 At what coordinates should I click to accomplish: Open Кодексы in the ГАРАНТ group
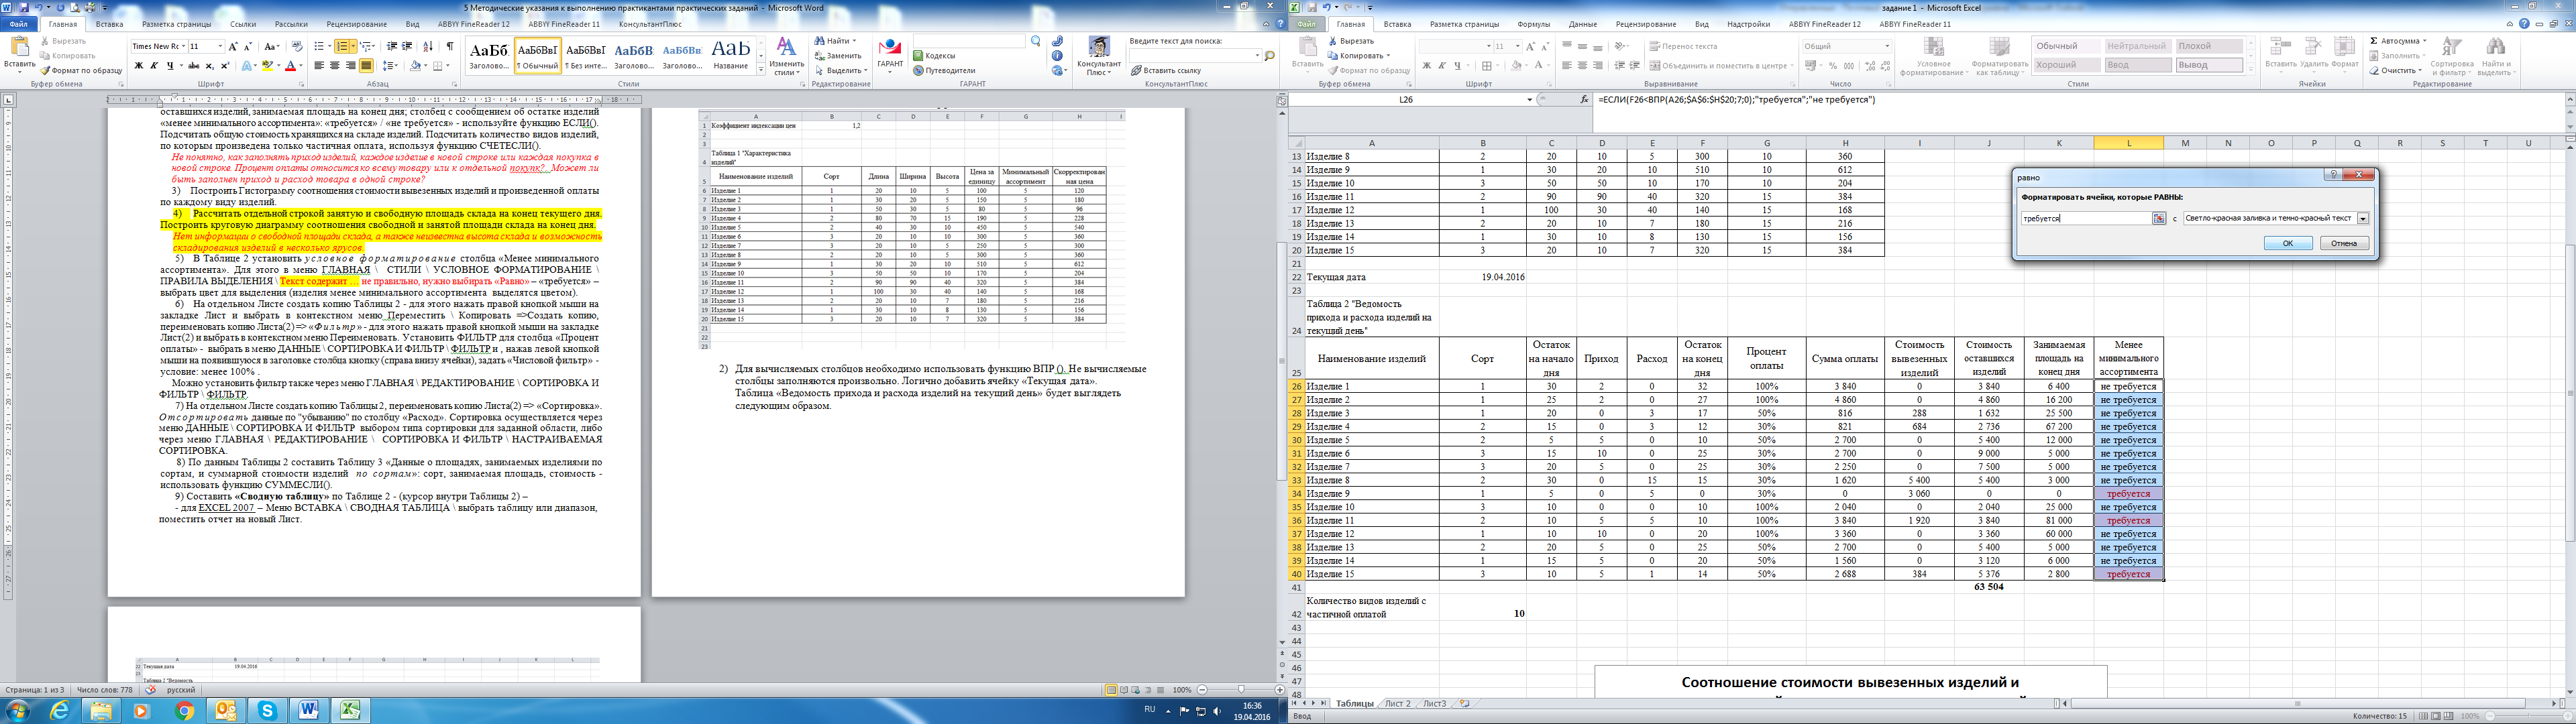point(934,56)
